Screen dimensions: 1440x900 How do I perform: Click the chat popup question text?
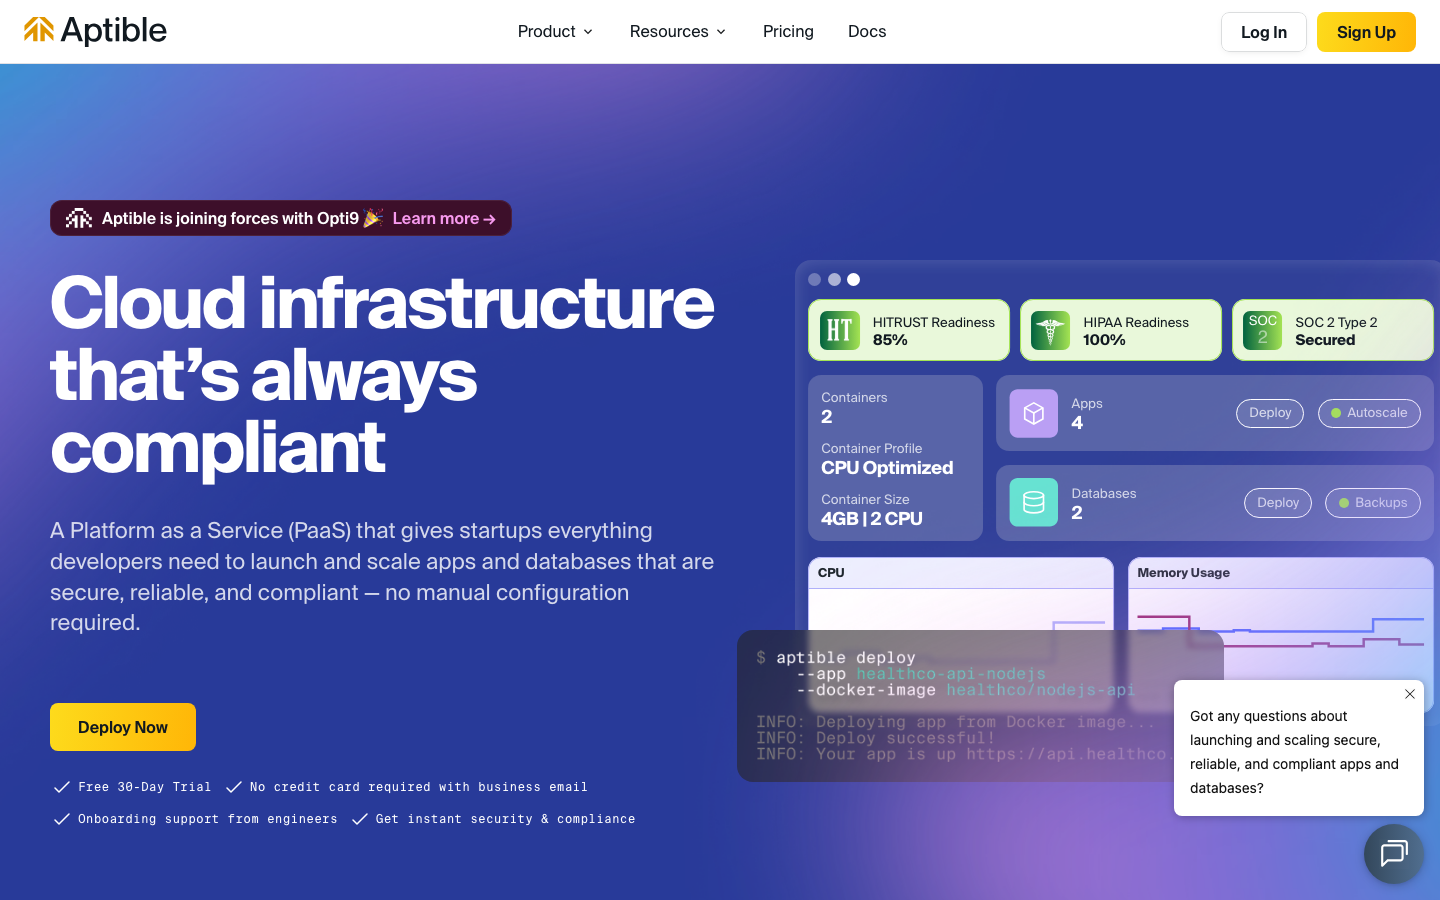point(1294,752)
